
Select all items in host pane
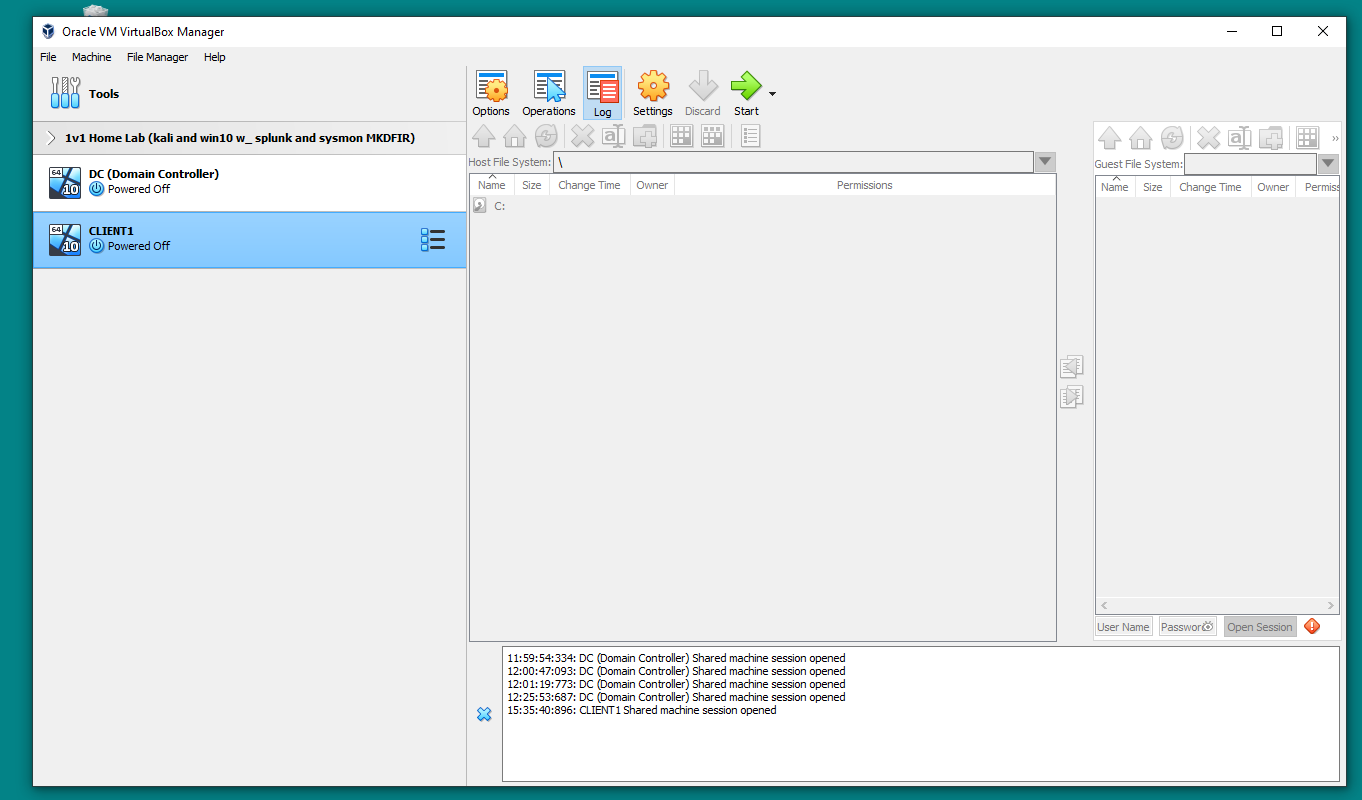(681, 136)
